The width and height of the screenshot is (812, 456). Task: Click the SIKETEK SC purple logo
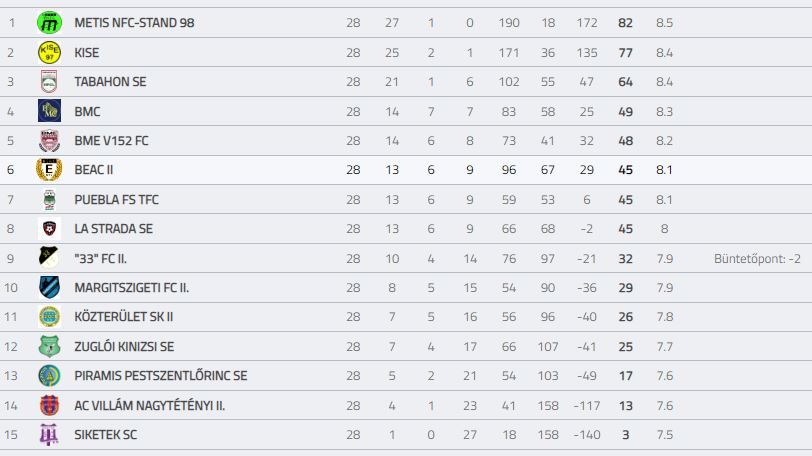49,435
